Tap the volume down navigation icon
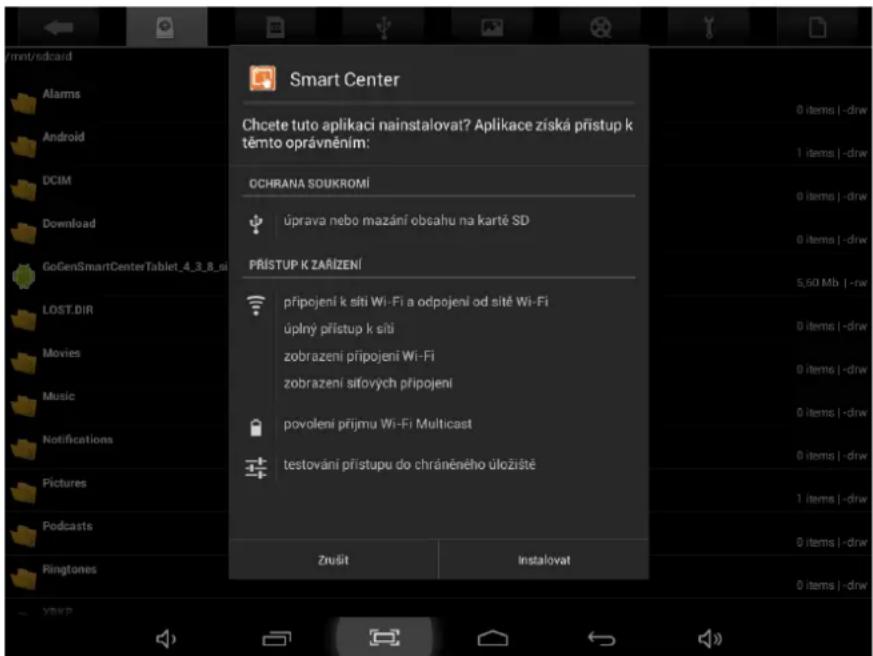 tap(165, 638)
